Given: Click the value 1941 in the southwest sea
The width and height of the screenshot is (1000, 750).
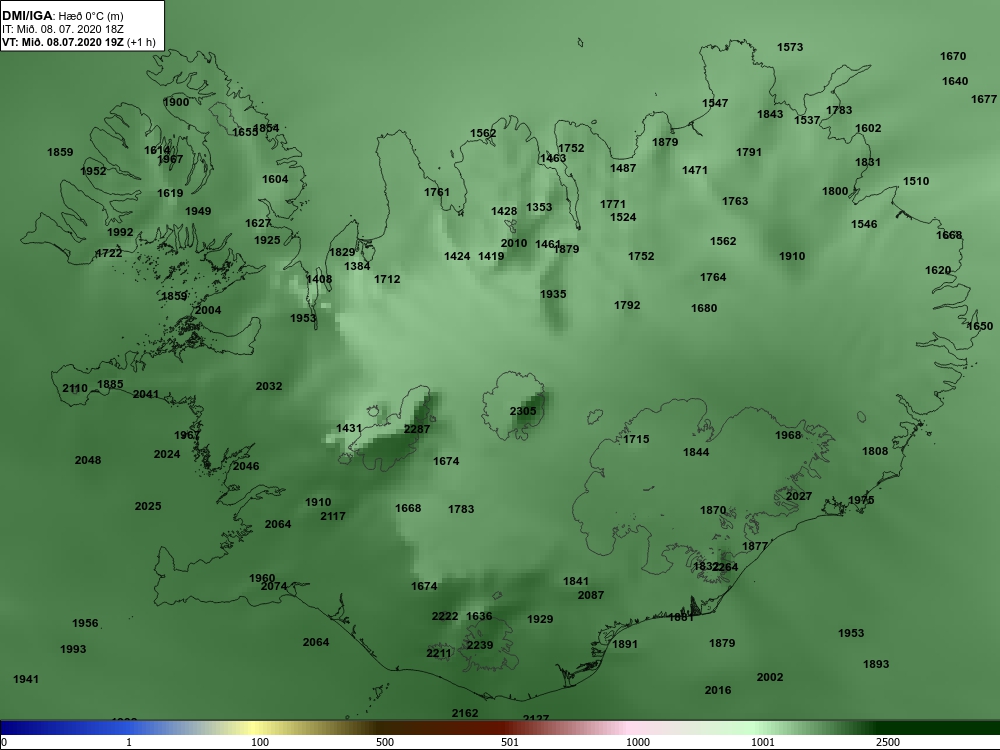Looking at the screenshot, I should [x=26, y=679].
